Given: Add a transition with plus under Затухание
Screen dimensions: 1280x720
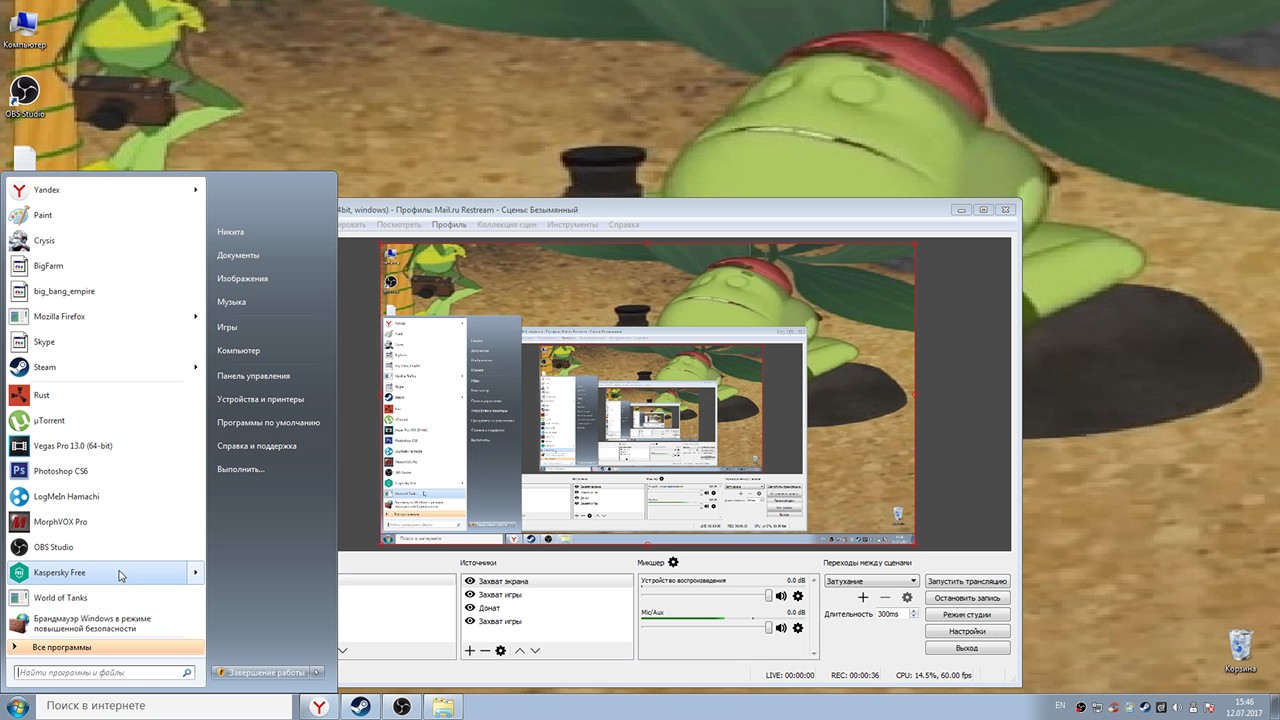Looking at the screenshot, I should [863, 598].
